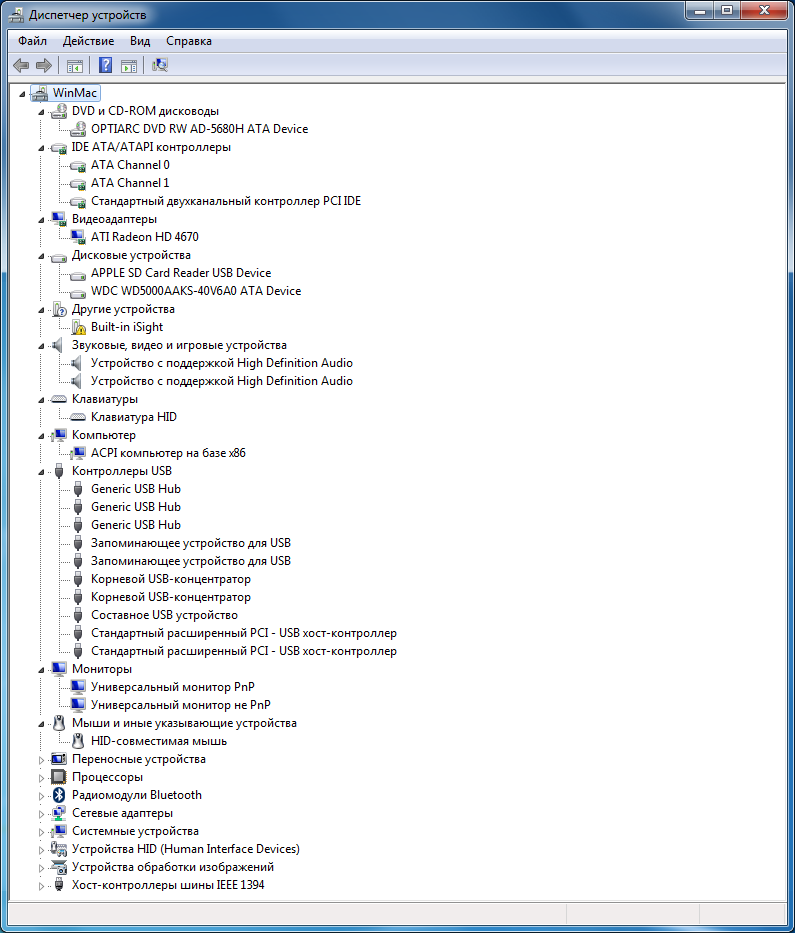Screen dimensions: 795x933
Task: Click the Other devices category icon
Action: tap(59, 309)
